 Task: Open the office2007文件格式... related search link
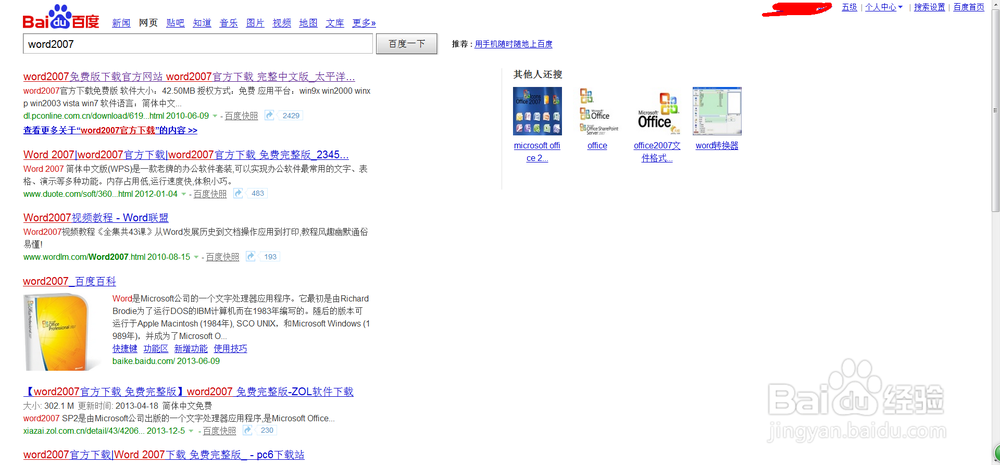pyautogui.click(x=657, y=152)
